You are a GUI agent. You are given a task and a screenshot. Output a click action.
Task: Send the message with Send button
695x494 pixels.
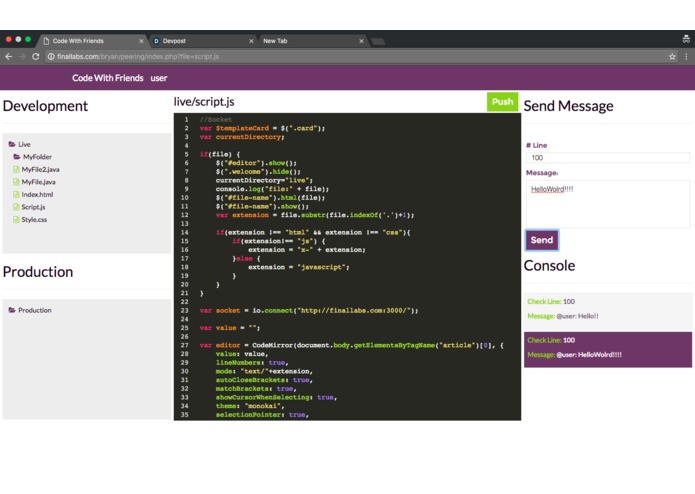542,240
